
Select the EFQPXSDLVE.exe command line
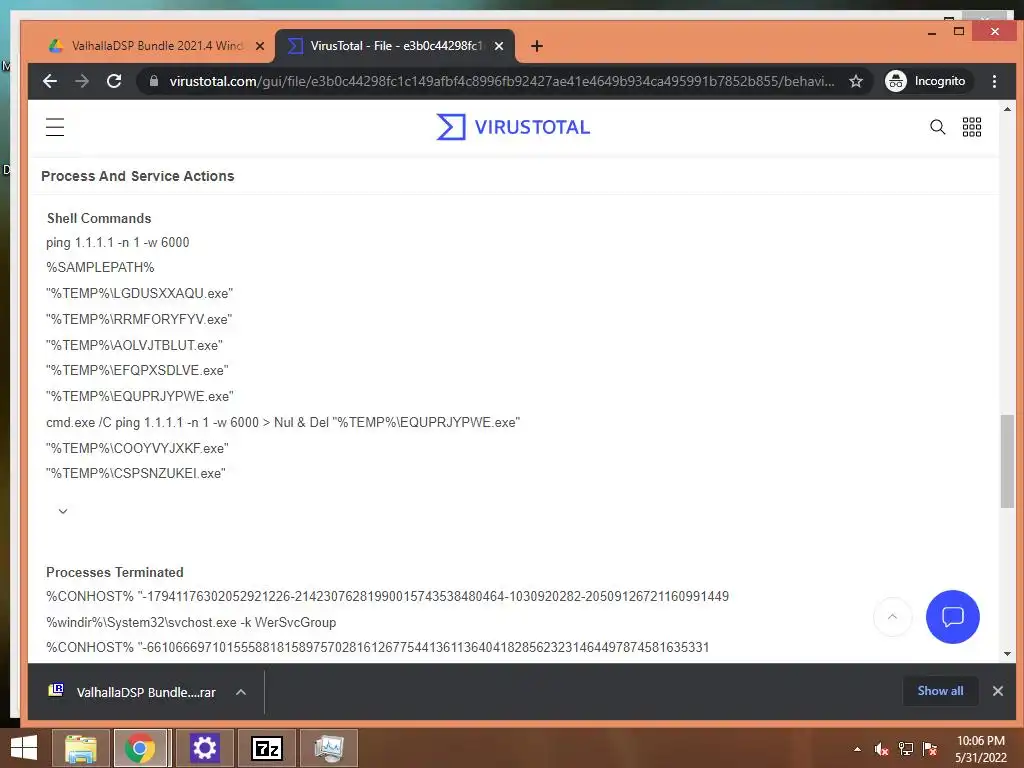(137, 370)
